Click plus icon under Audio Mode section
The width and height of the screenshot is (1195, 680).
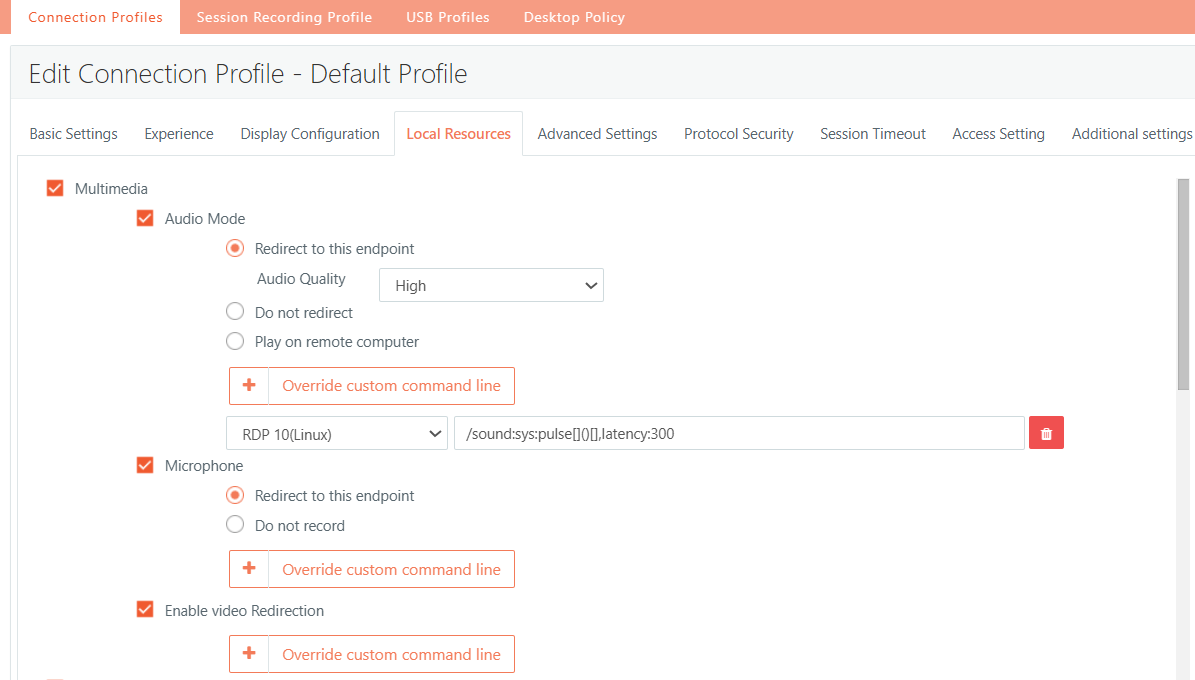pos(249,386)
